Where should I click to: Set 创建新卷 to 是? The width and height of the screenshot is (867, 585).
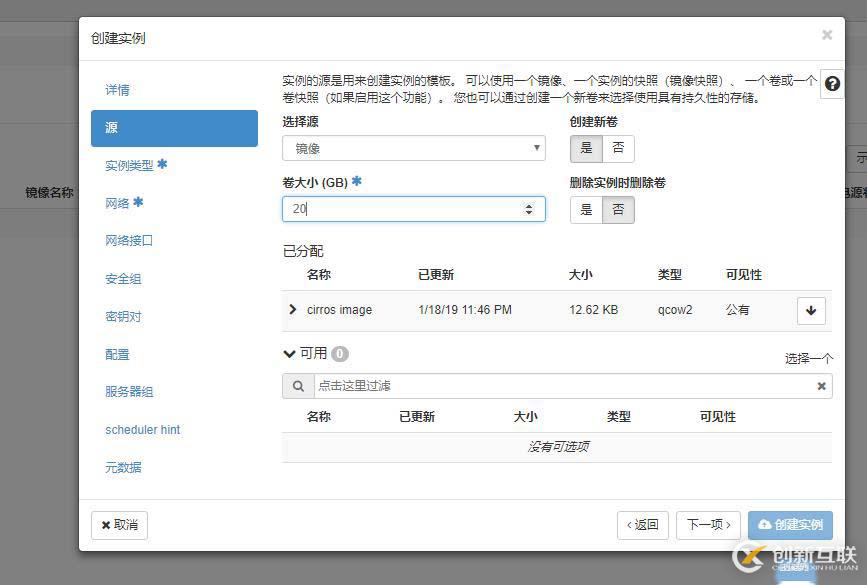pos(586,148)
